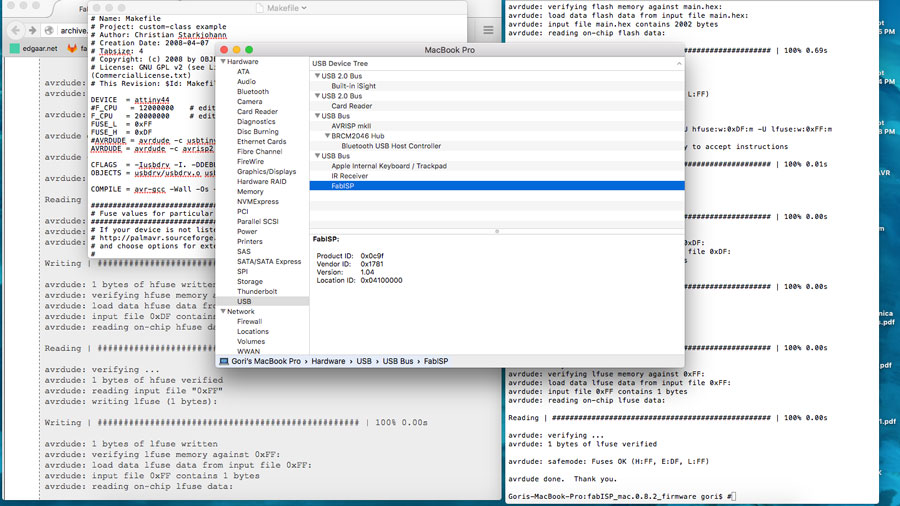The image size is (900, 506).
Task: Open the Makefile title dropdown chevron
Action: pyautogui.click(x=304, y=8)
